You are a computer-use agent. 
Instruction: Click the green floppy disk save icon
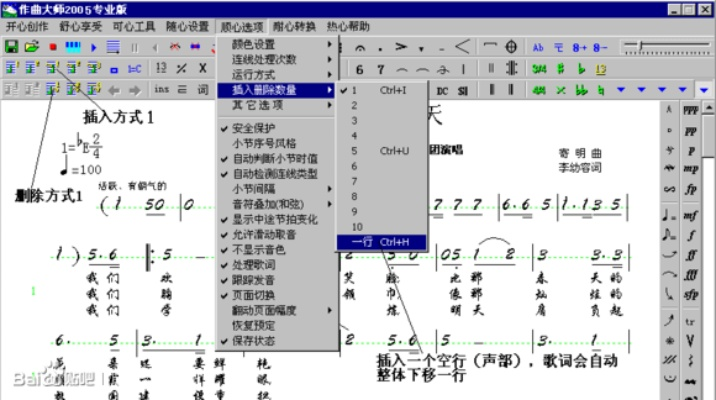coord(11,47)
